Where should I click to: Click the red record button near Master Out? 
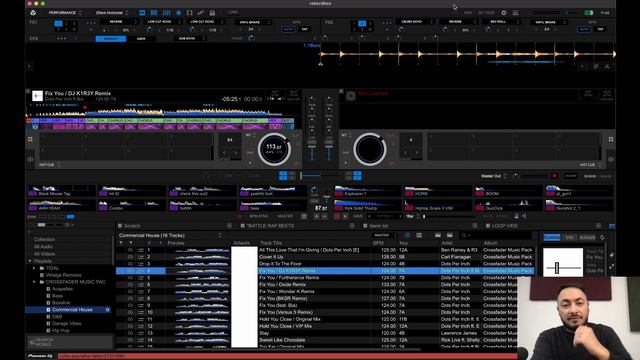click(x=554, y=176)
